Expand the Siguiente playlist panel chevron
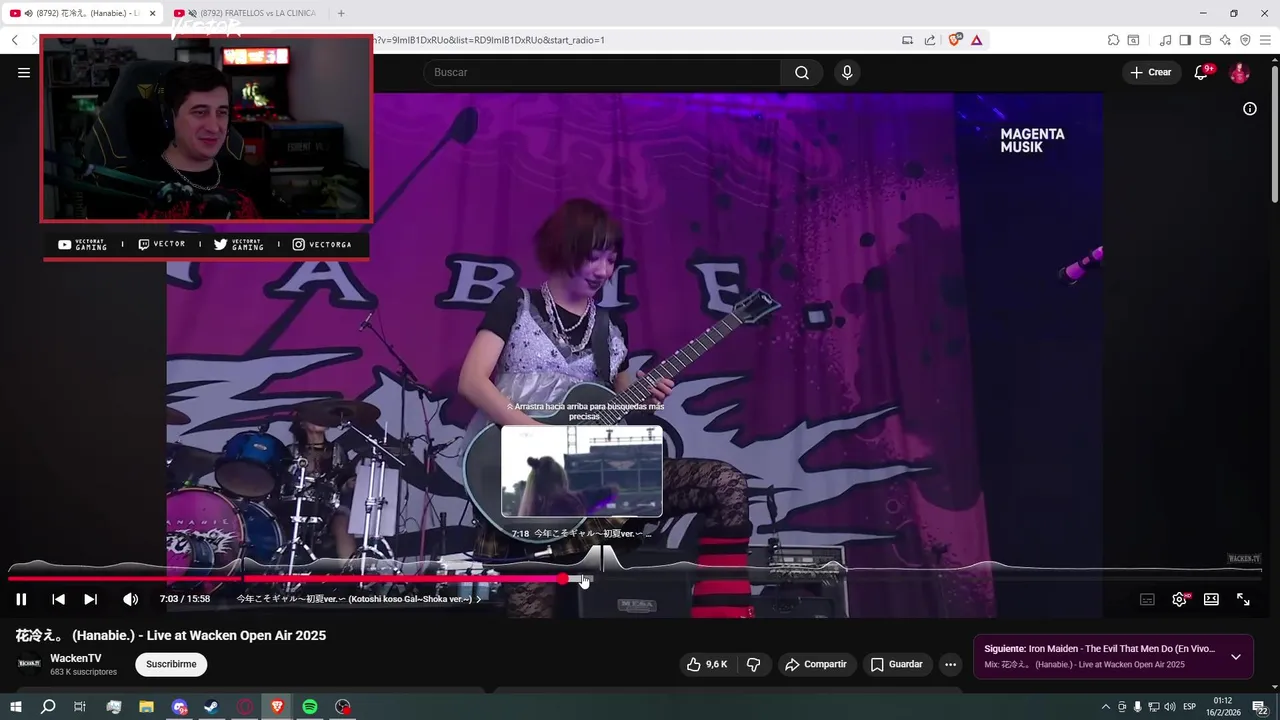Screen dimensions: 1280x720 (x=1236, y=657)
